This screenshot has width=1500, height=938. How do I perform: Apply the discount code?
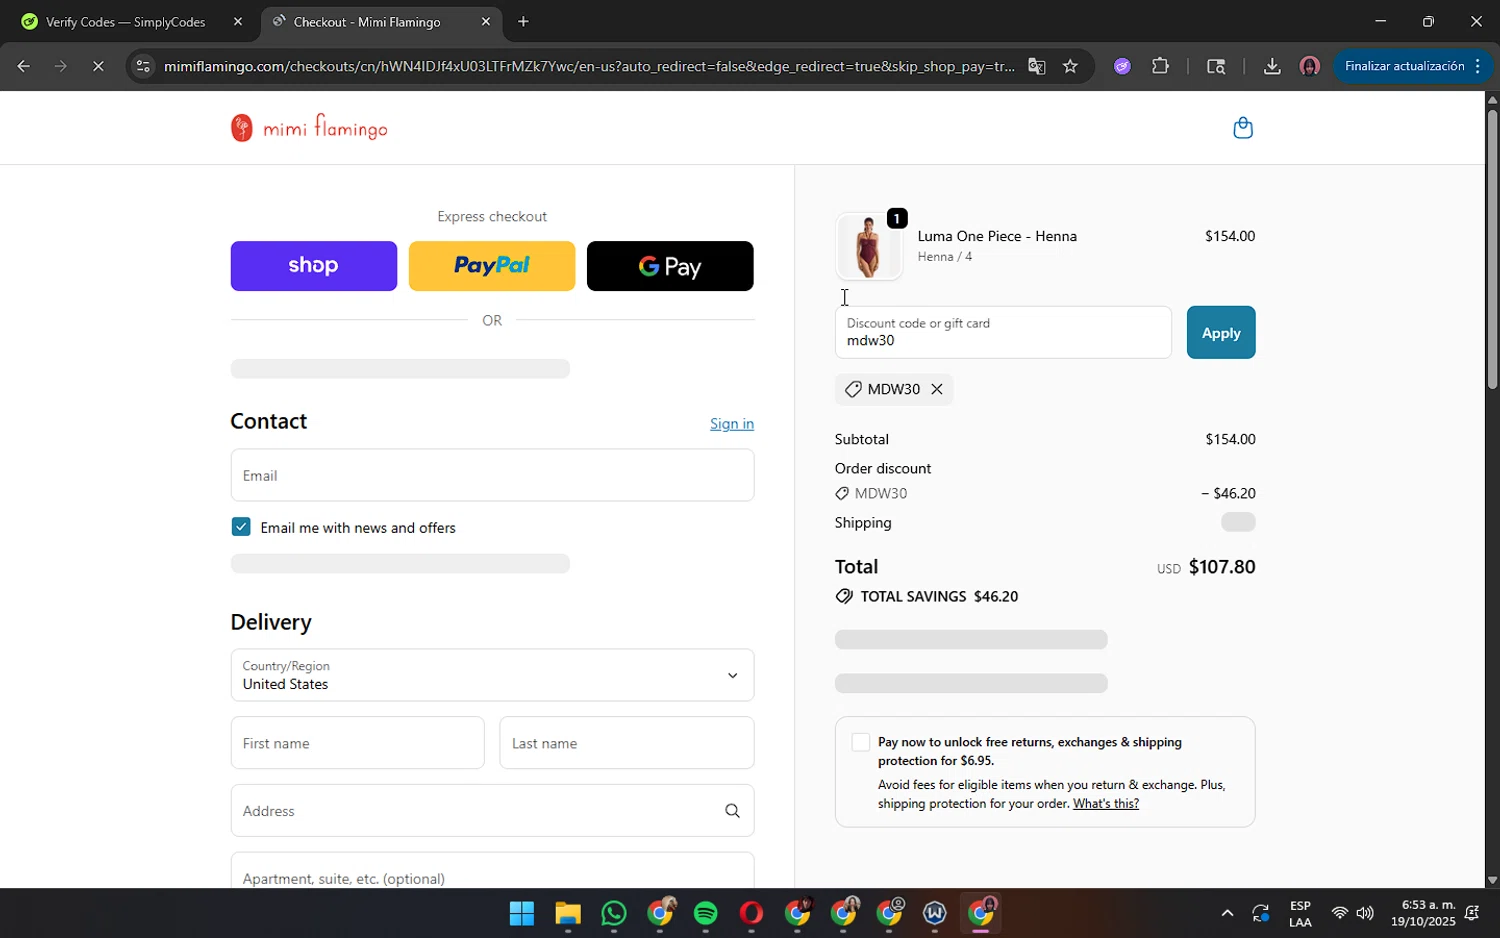(x=1221, y=333)
